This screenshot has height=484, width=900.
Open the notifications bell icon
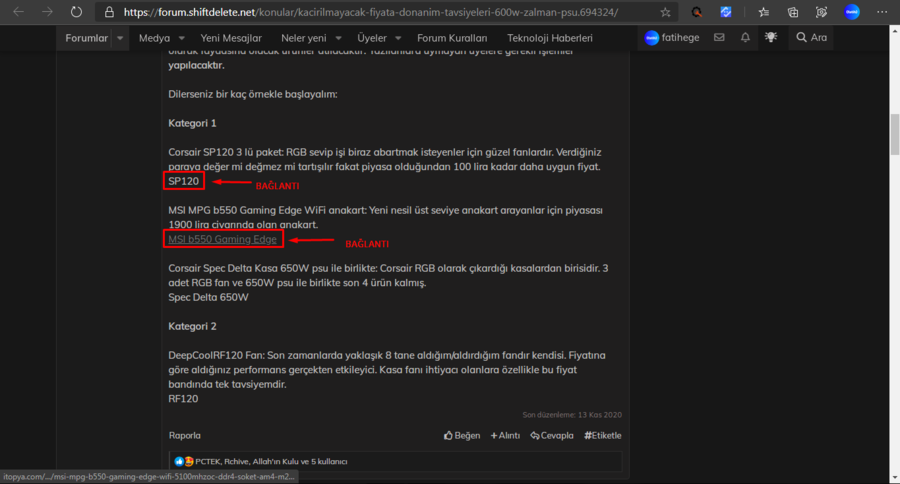[745, 37]
